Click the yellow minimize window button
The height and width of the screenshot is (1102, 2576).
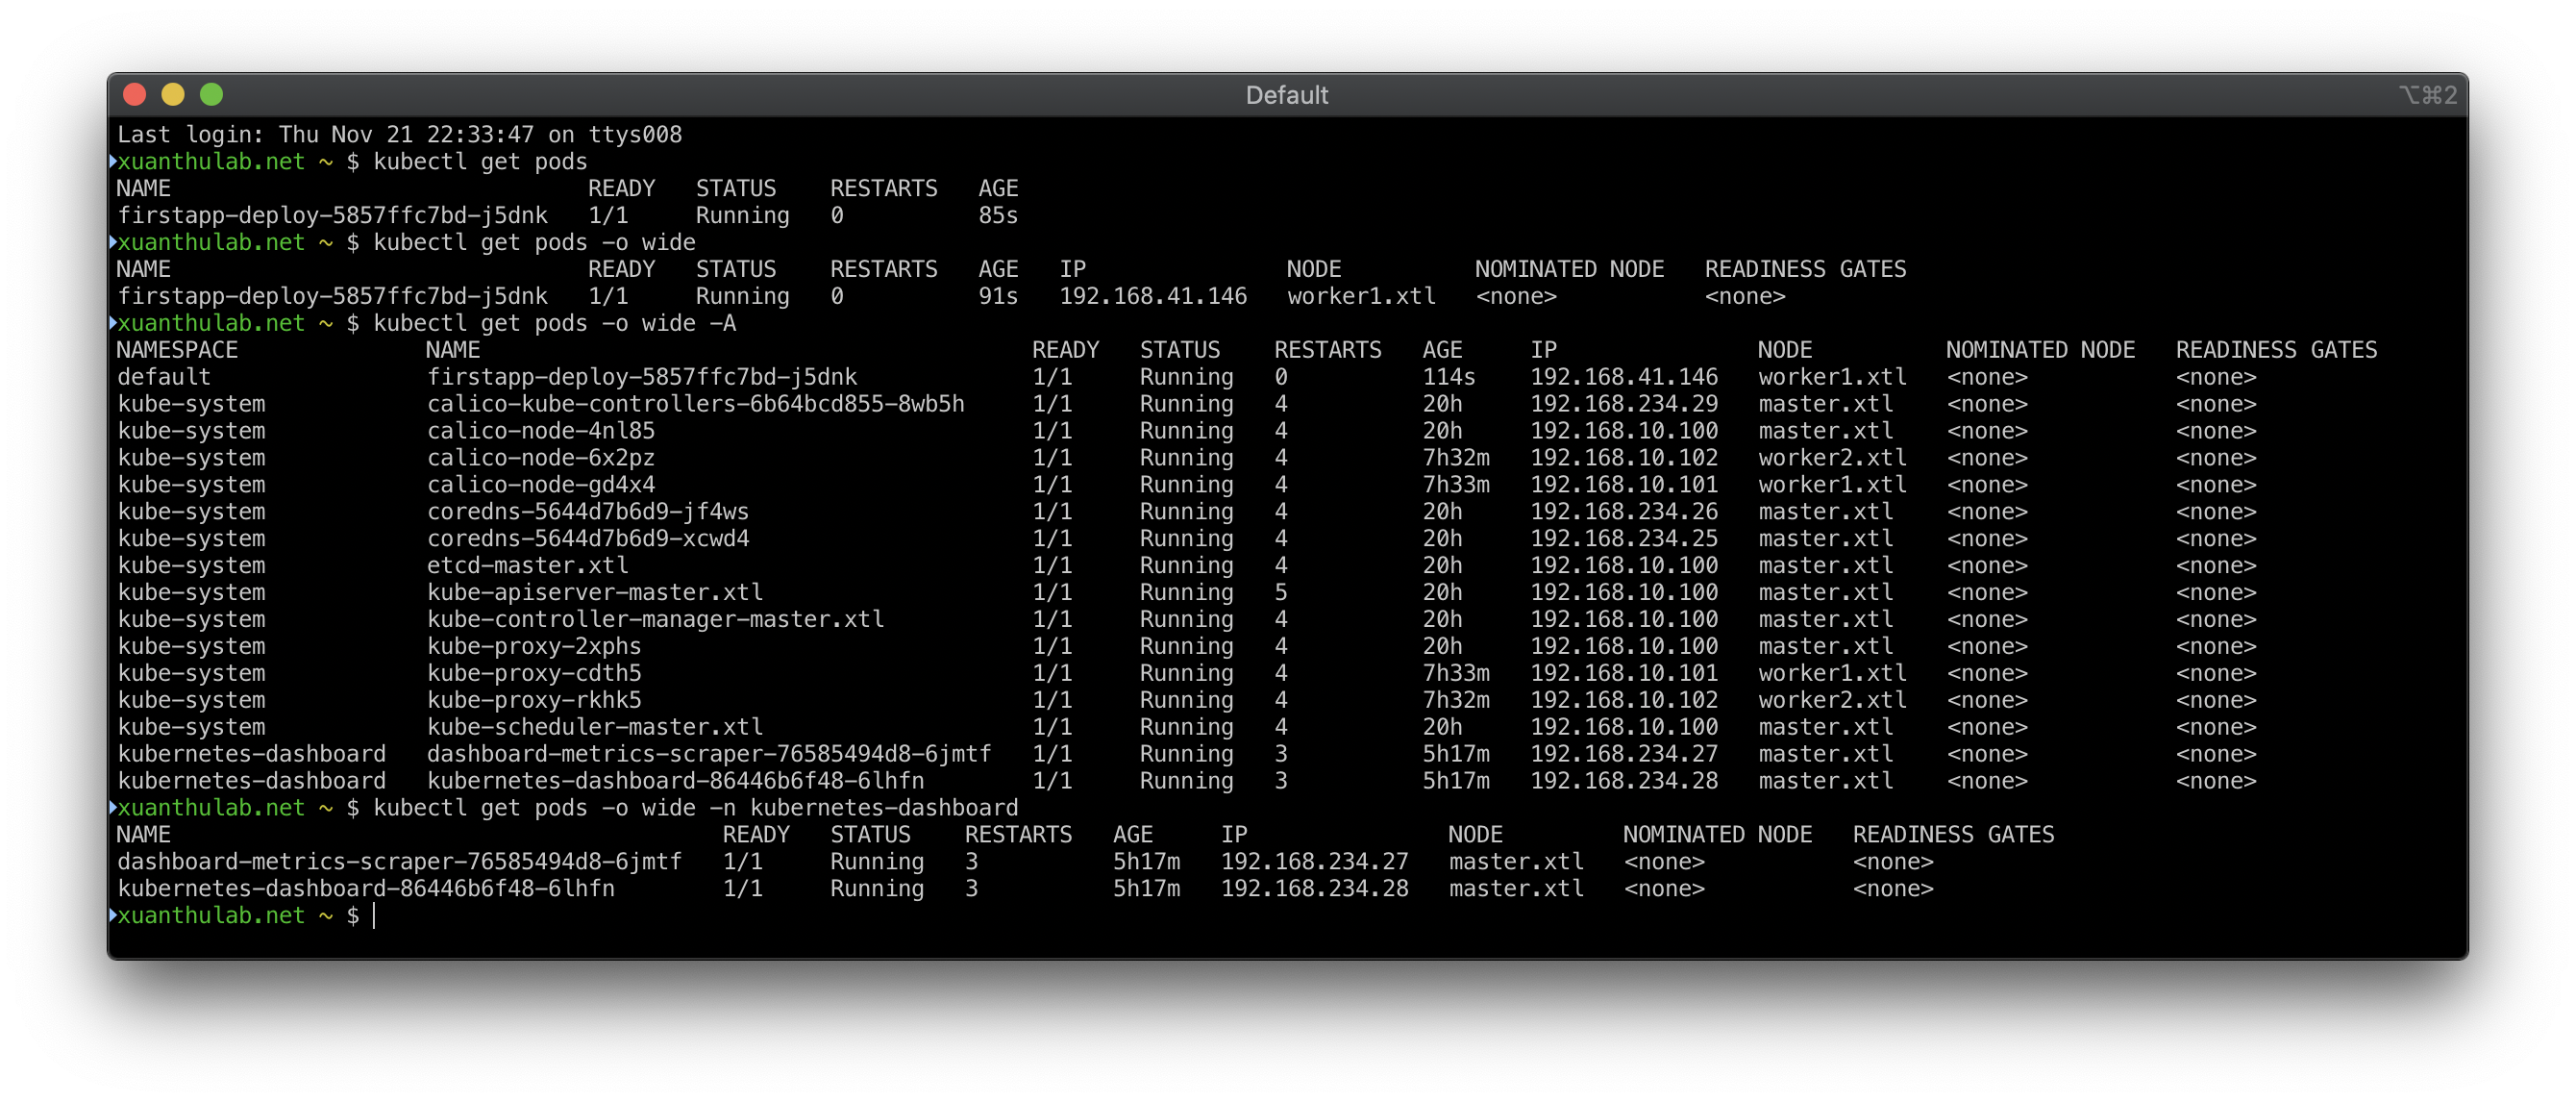pos(173,95)
